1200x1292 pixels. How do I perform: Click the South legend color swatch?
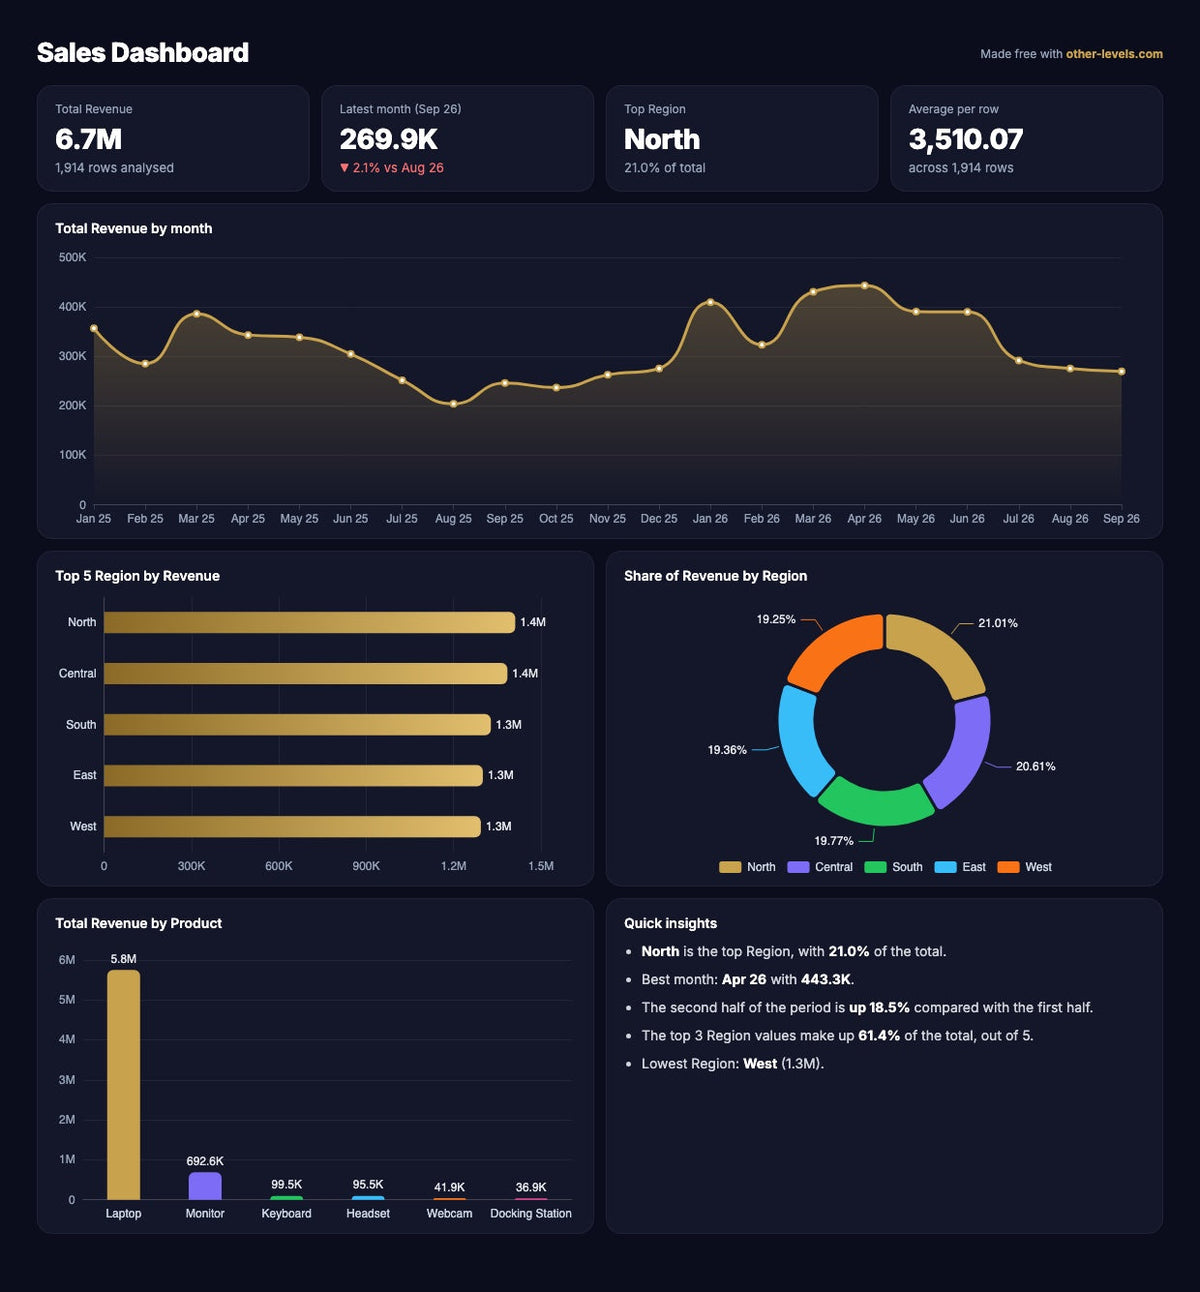pyautogui.click(x=875, y=867)
